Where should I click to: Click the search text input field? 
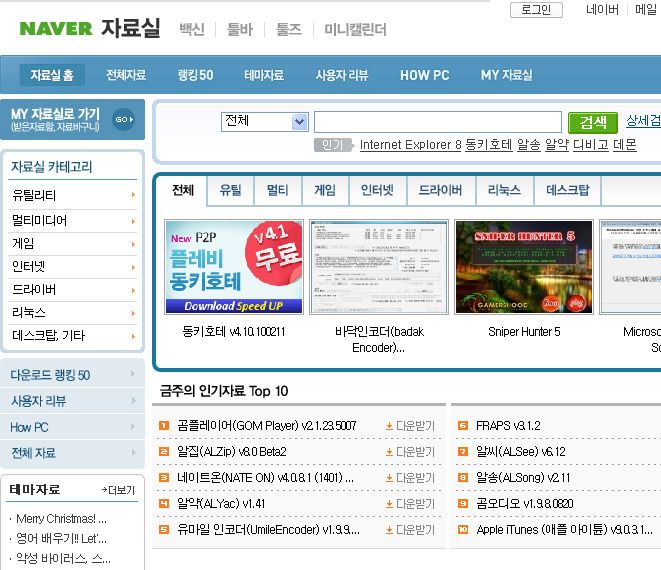[438, 122]
